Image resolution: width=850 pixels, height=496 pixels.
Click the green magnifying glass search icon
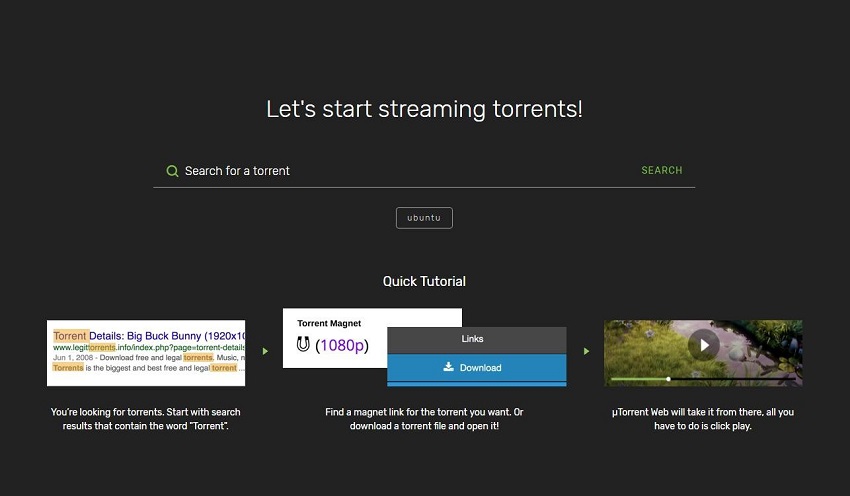pos(172,171)
